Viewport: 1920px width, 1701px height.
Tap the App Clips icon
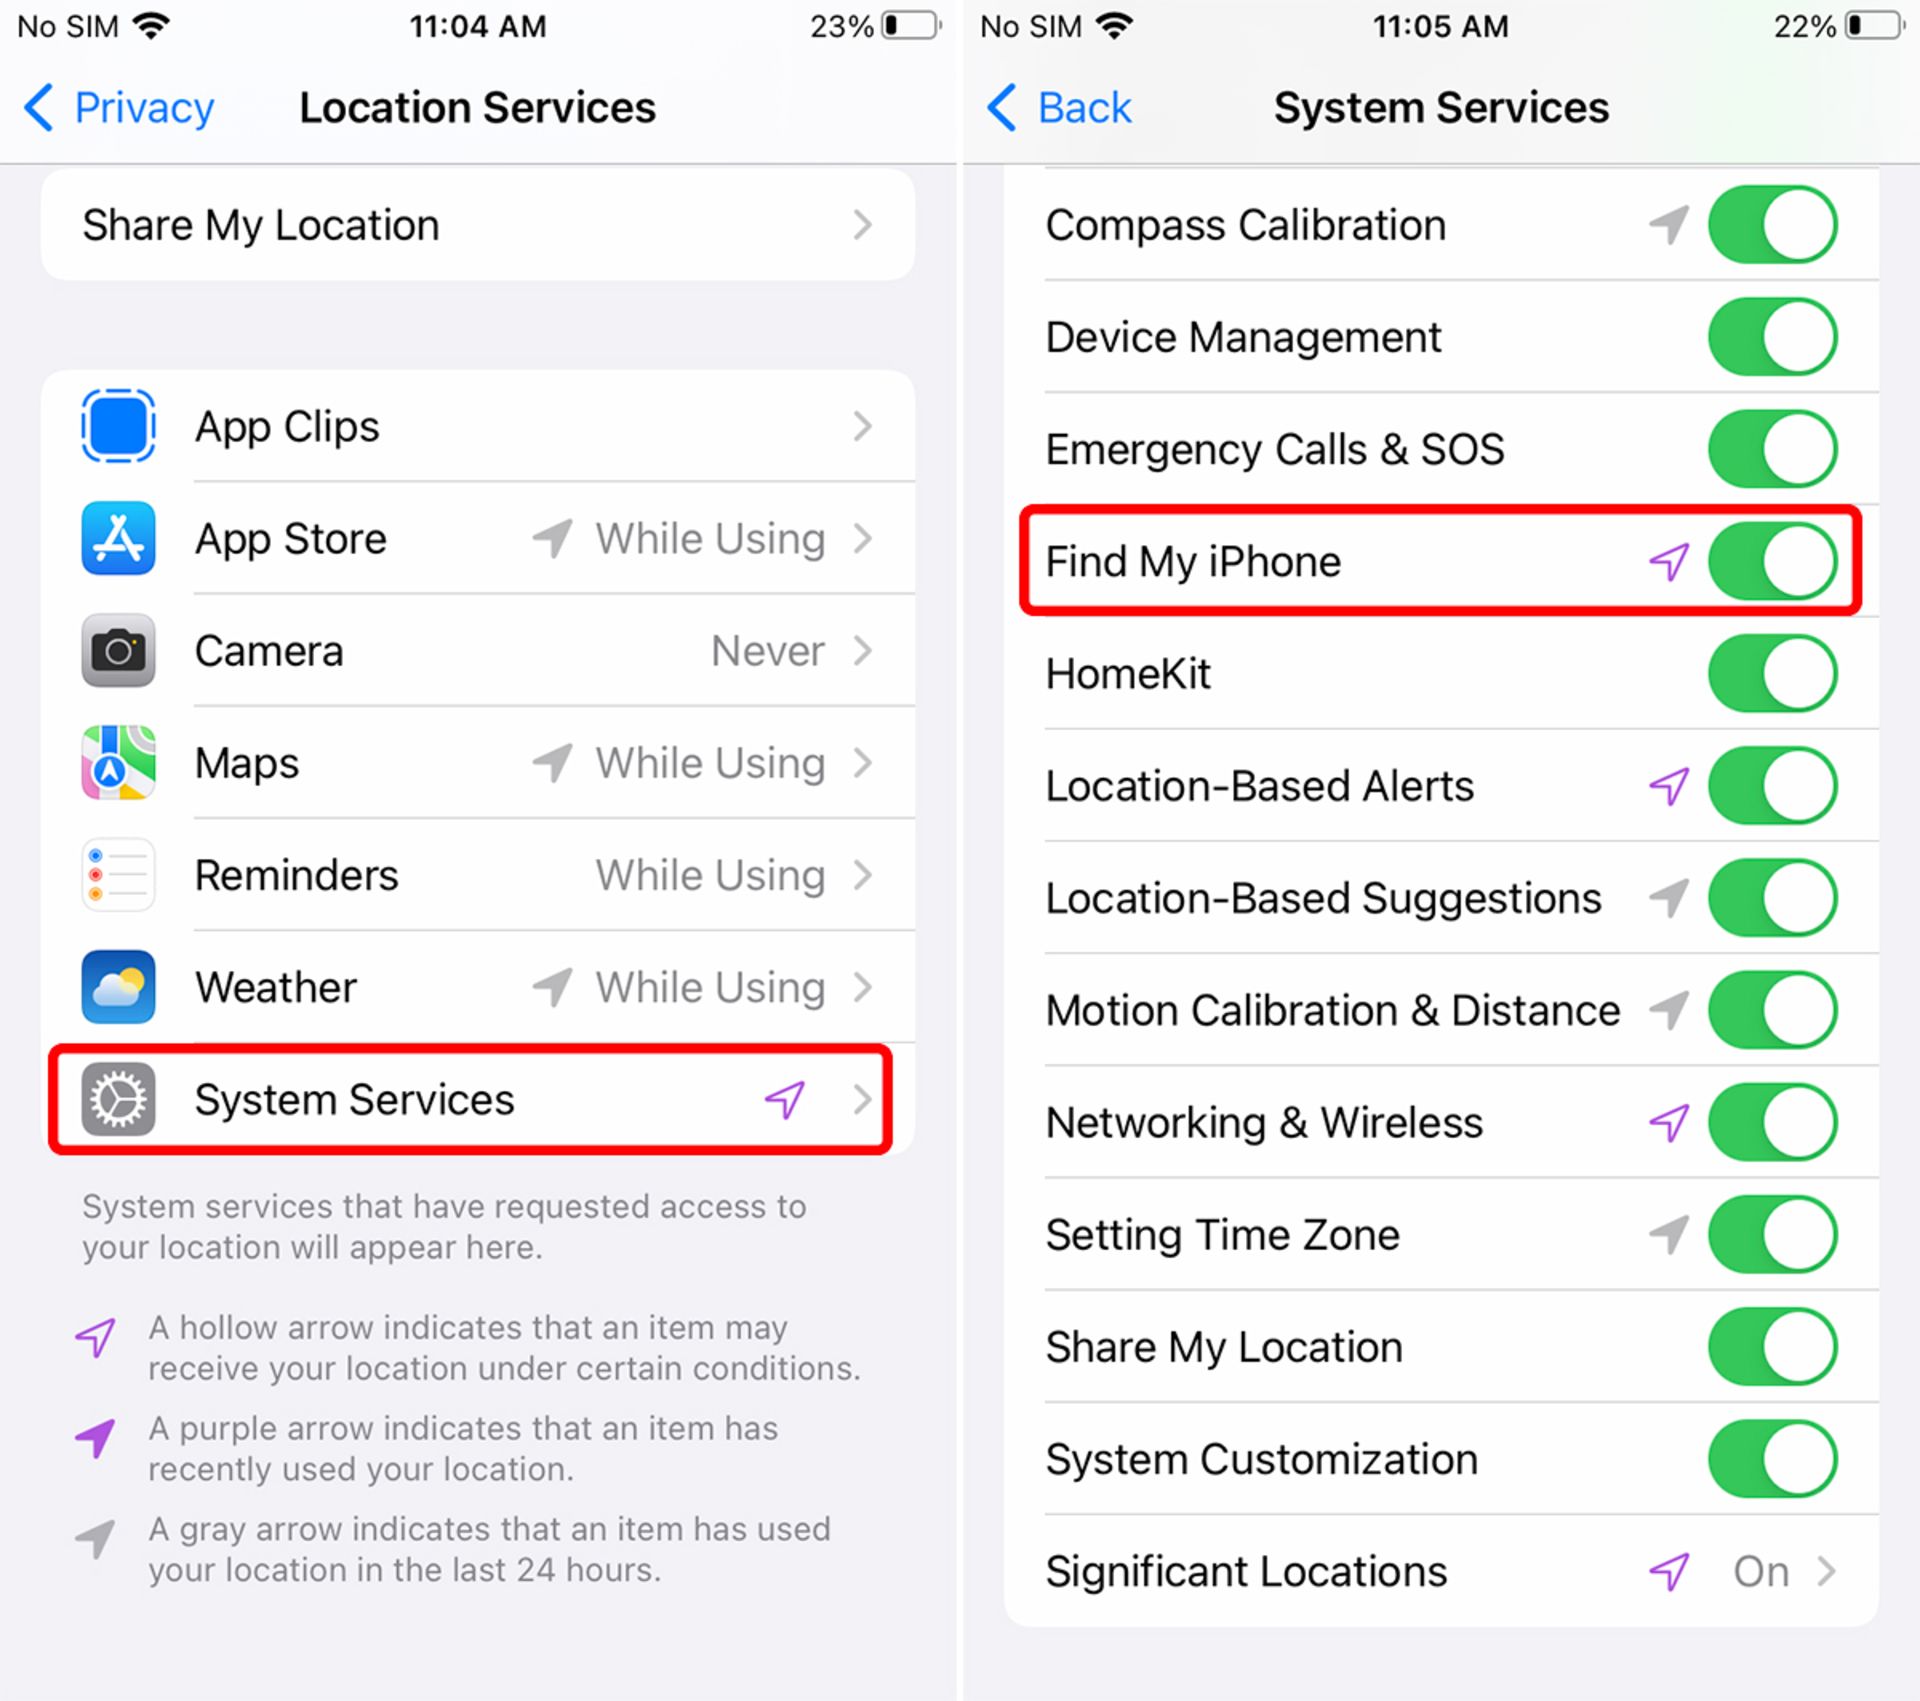[118, 426]
